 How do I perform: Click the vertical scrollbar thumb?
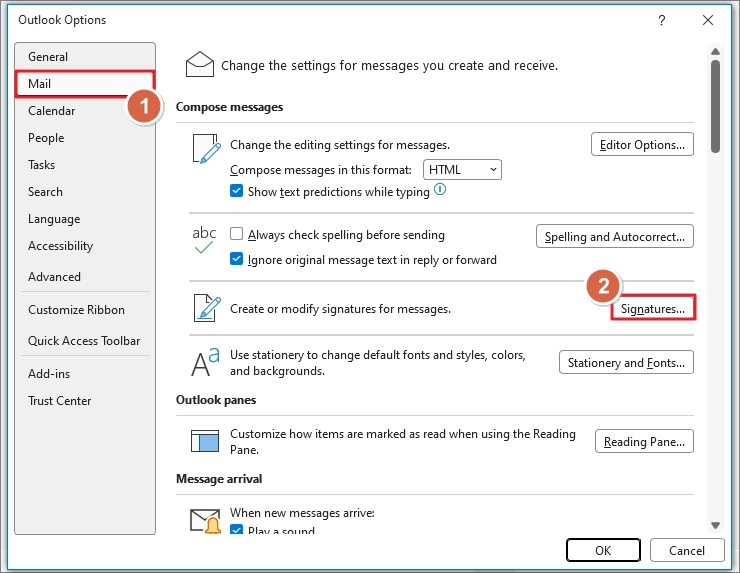[x=715, y=106]
